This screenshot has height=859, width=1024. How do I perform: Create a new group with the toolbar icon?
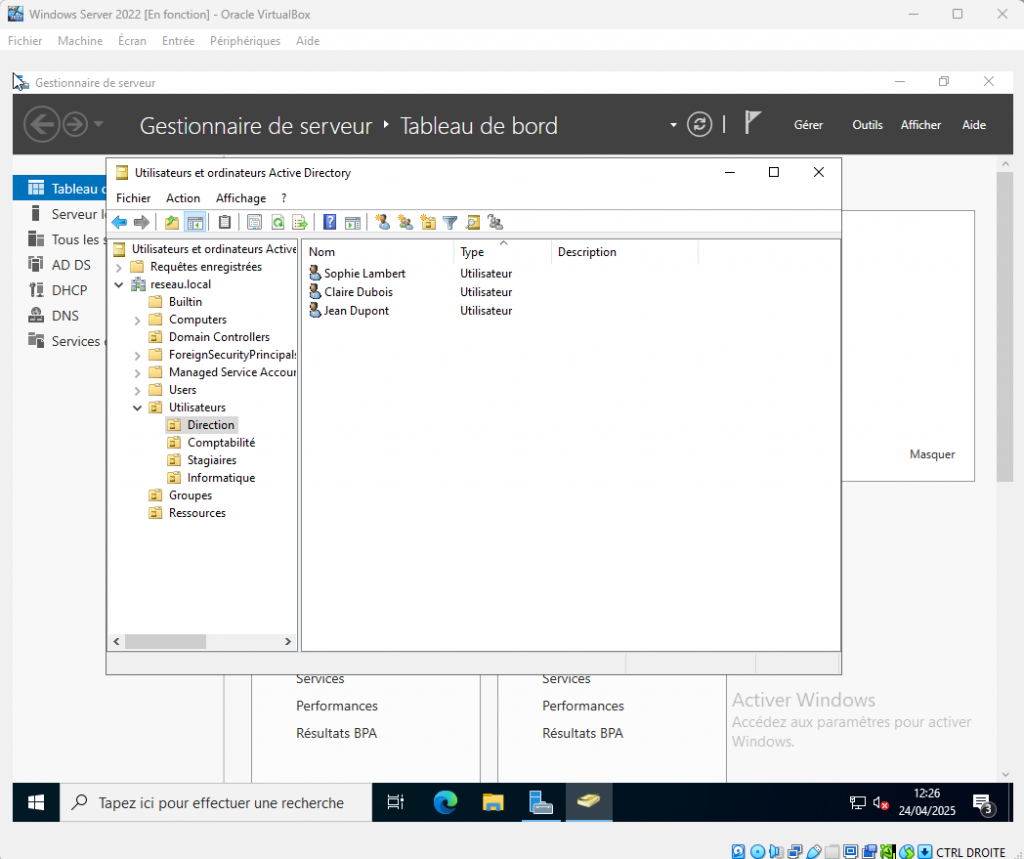click(405, 222)
